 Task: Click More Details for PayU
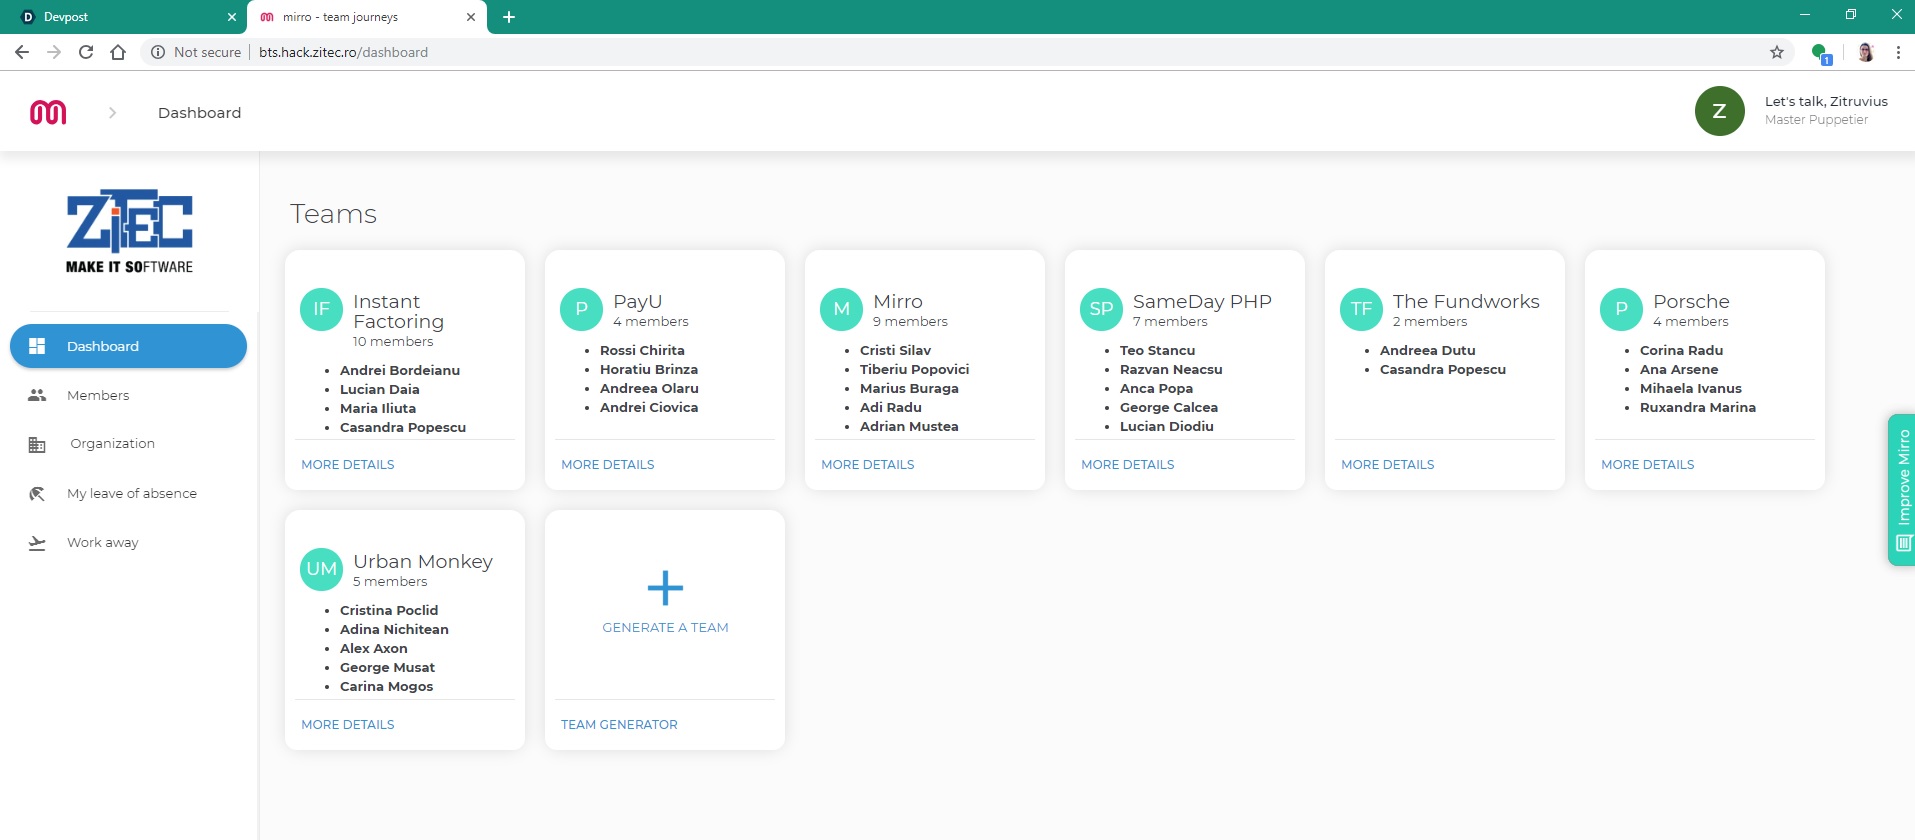(608, 464)
